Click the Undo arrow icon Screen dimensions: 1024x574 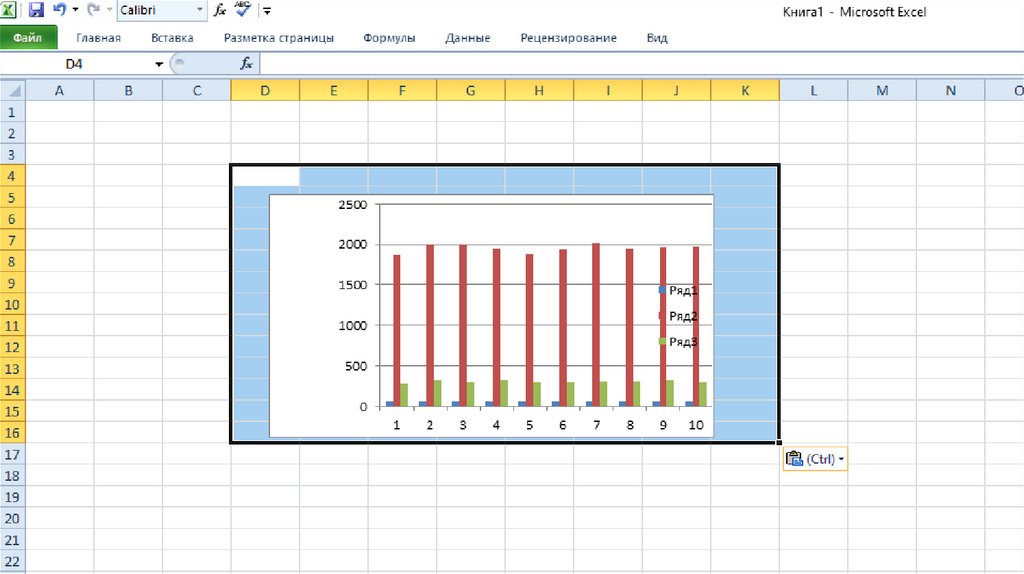59,9
